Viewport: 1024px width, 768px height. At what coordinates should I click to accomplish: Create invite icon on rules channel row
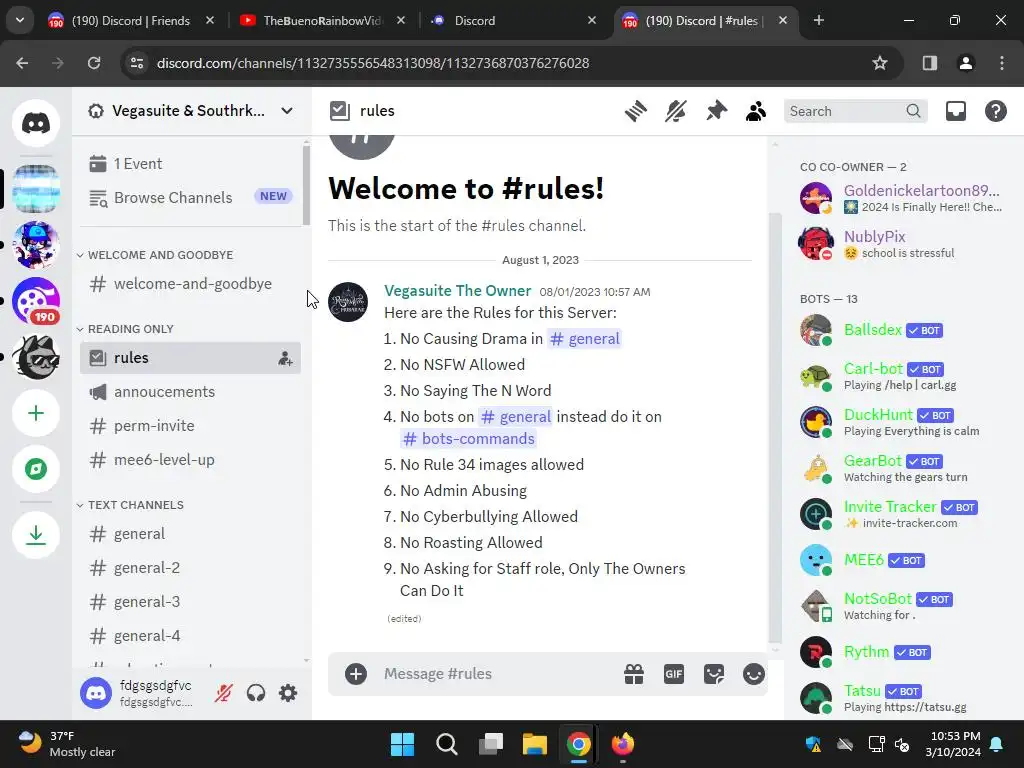point(285,358)
